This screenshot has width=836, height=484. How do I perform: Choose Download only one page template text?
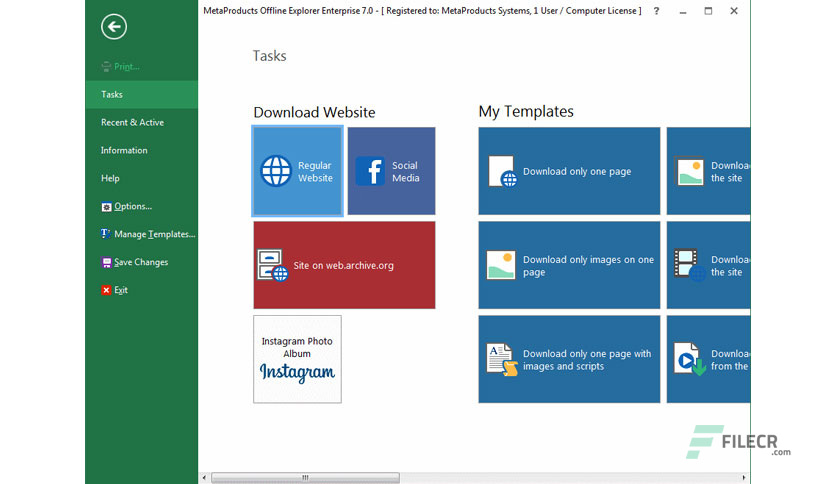(577, 172)
